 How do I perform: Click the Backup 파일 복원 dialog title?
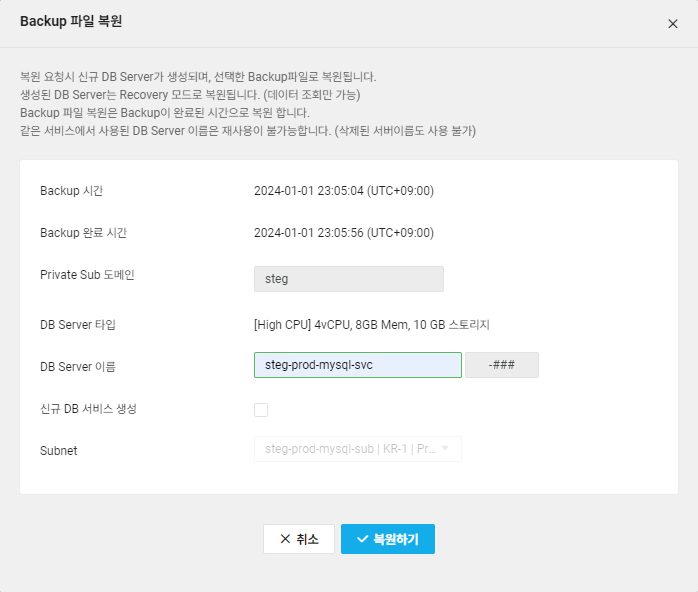click(x=72, y=21)
